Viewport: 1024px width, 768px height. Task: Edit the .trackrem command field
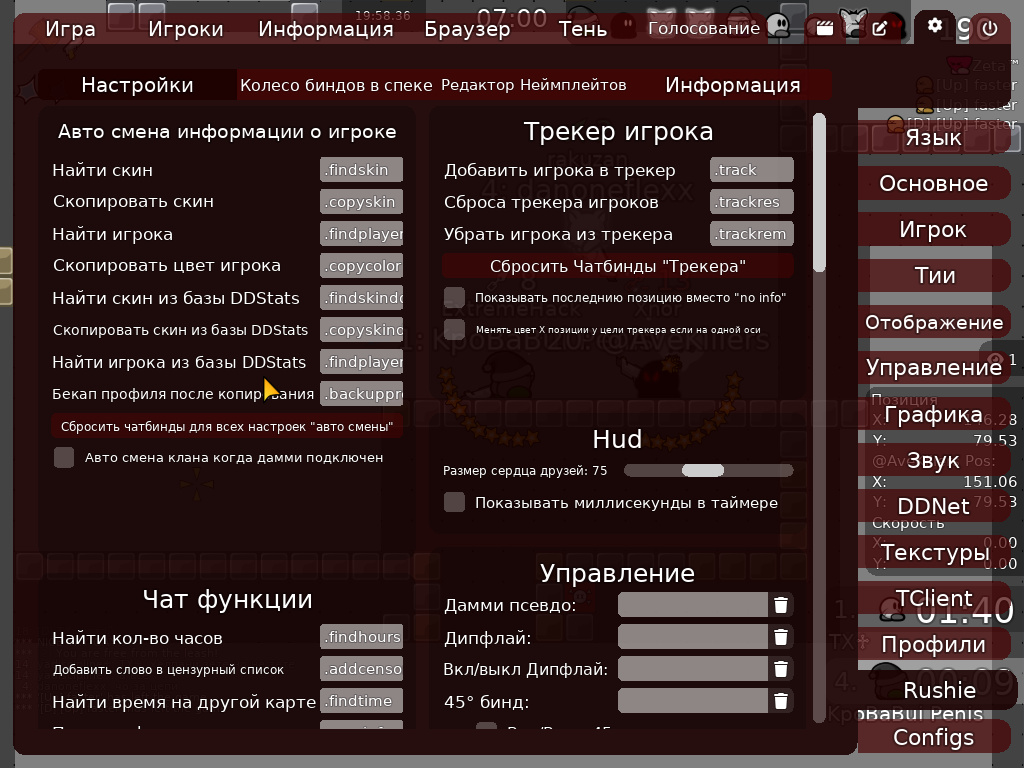752,234
